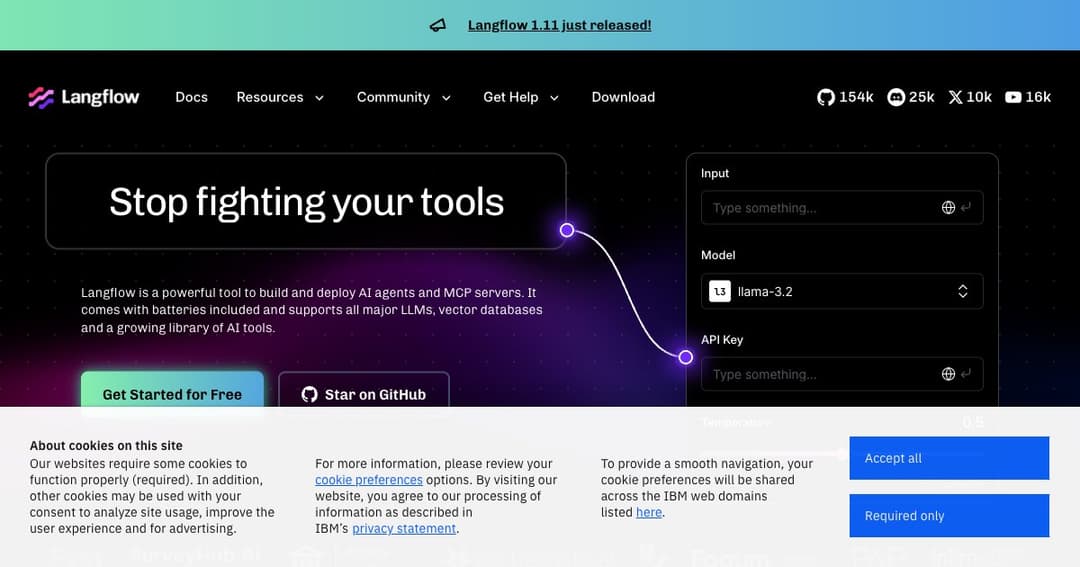This screenshot has height=567, width=1080.
Task: Accept all cookies
Action: (948, 458)
